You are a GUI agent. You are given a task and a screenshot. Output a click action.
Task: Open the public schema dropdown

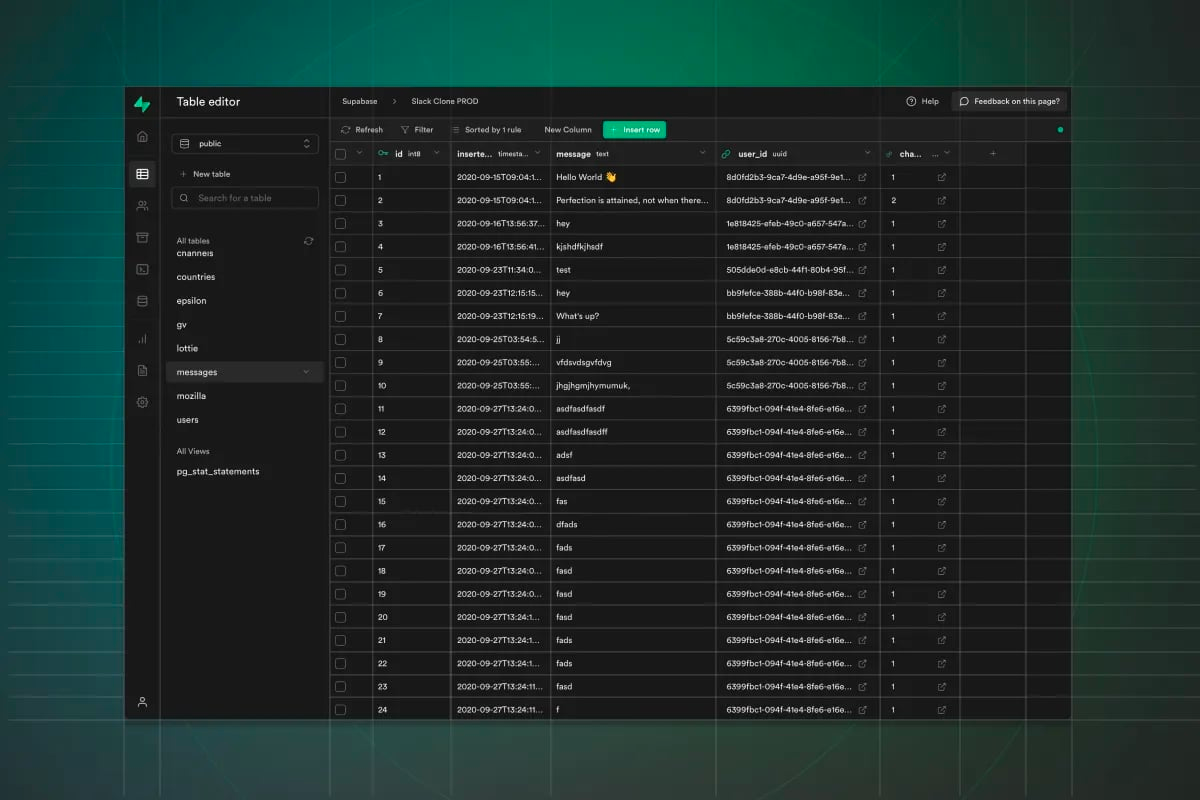pyautogui.click(x=245, y=144)
